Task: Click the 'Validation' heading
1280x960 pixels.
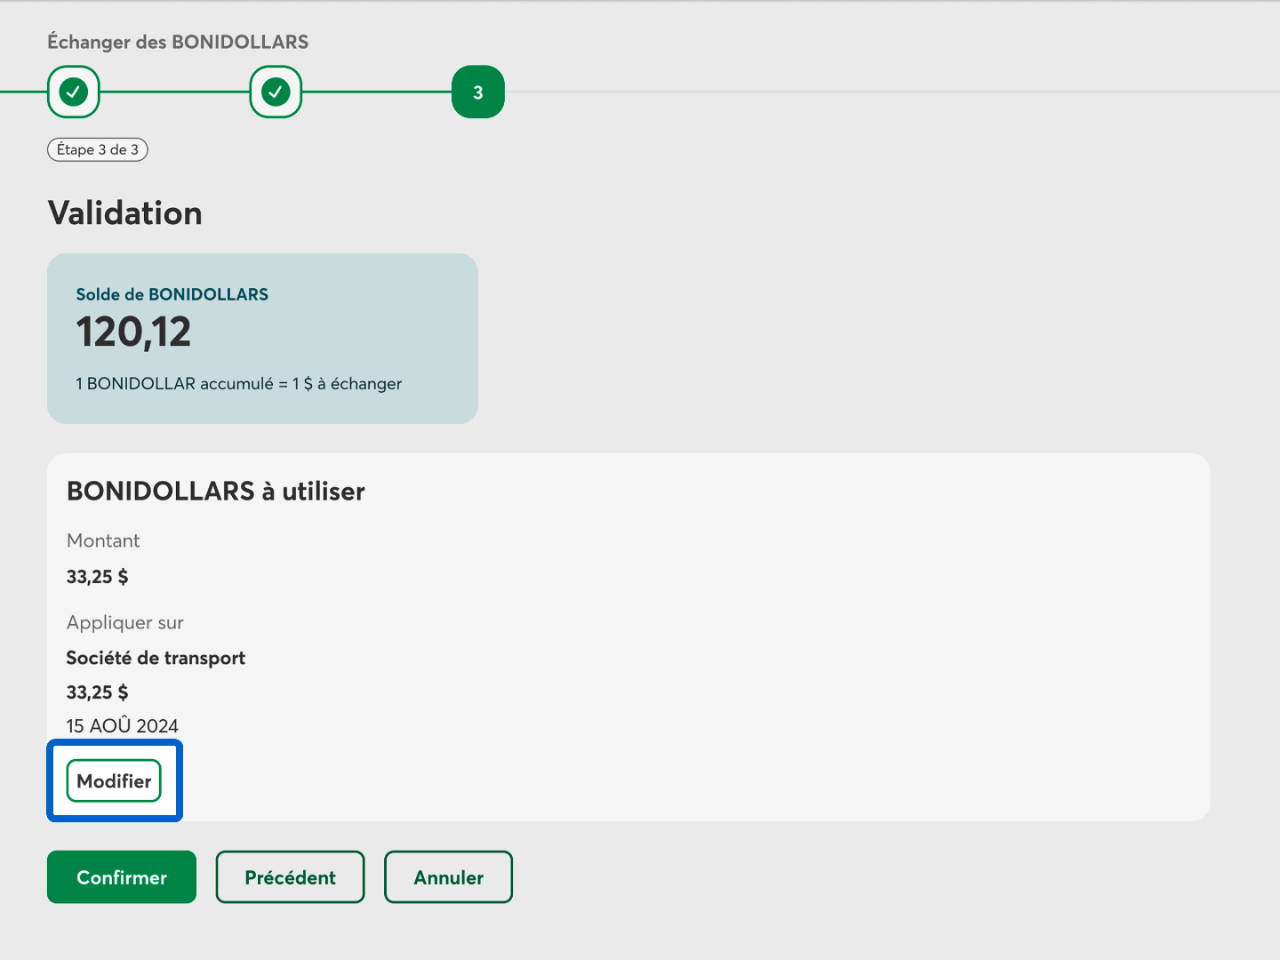Action: 125,213
